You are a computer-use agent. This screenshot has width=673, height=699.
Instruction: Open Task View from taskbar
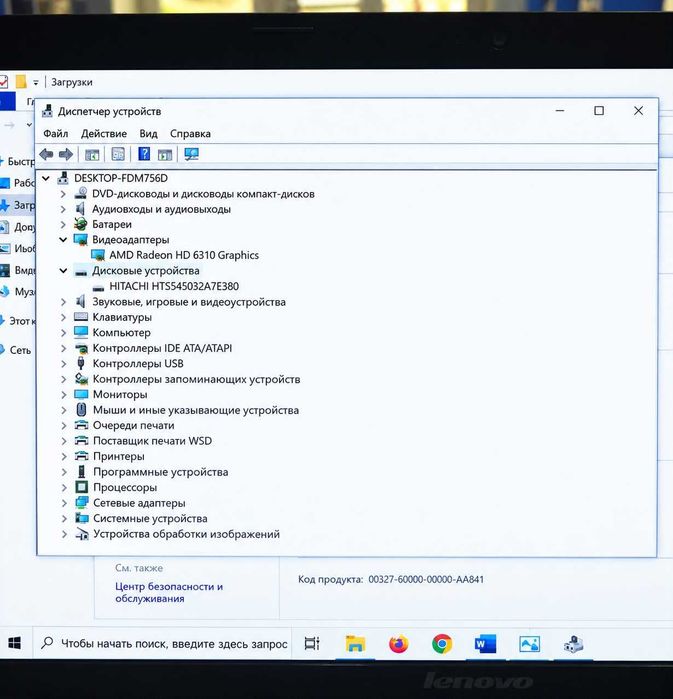coord(312,643)
